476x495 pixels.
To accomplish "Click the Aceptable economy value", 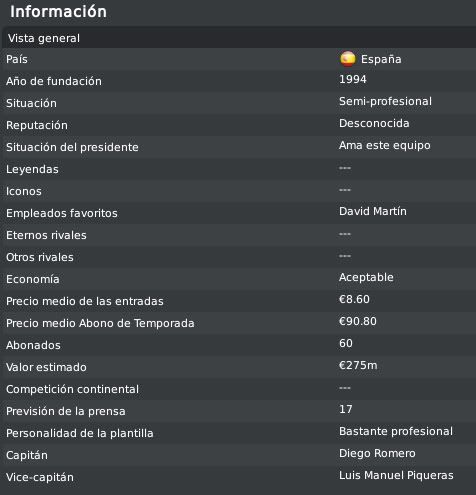I will 366,277.
